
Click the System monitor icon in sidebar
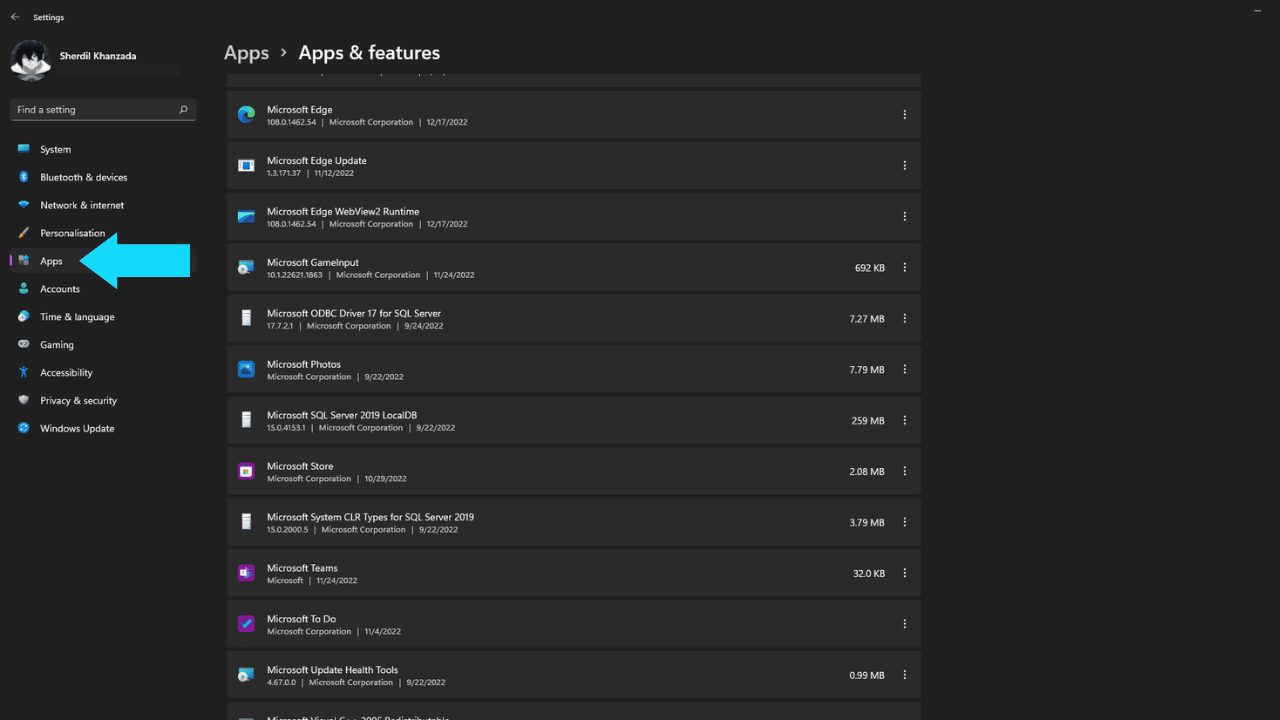coord(23,149)
